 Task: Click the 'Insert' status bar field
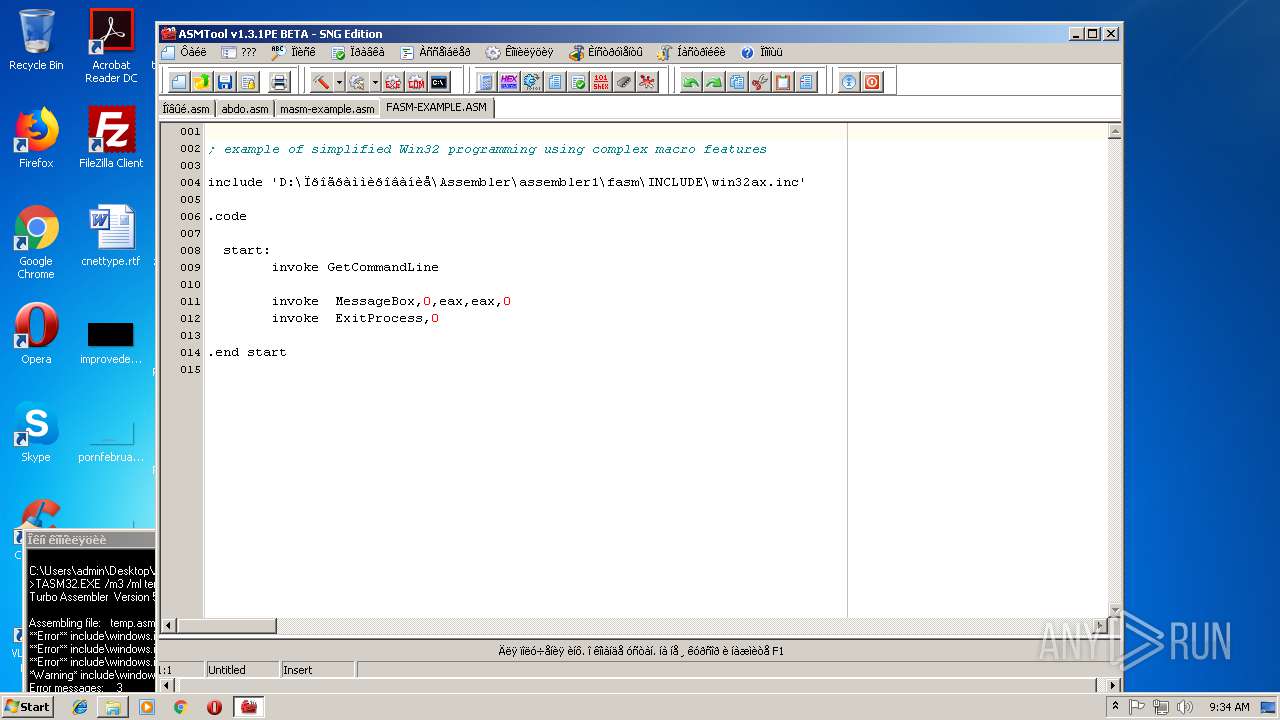pos(317,670)
